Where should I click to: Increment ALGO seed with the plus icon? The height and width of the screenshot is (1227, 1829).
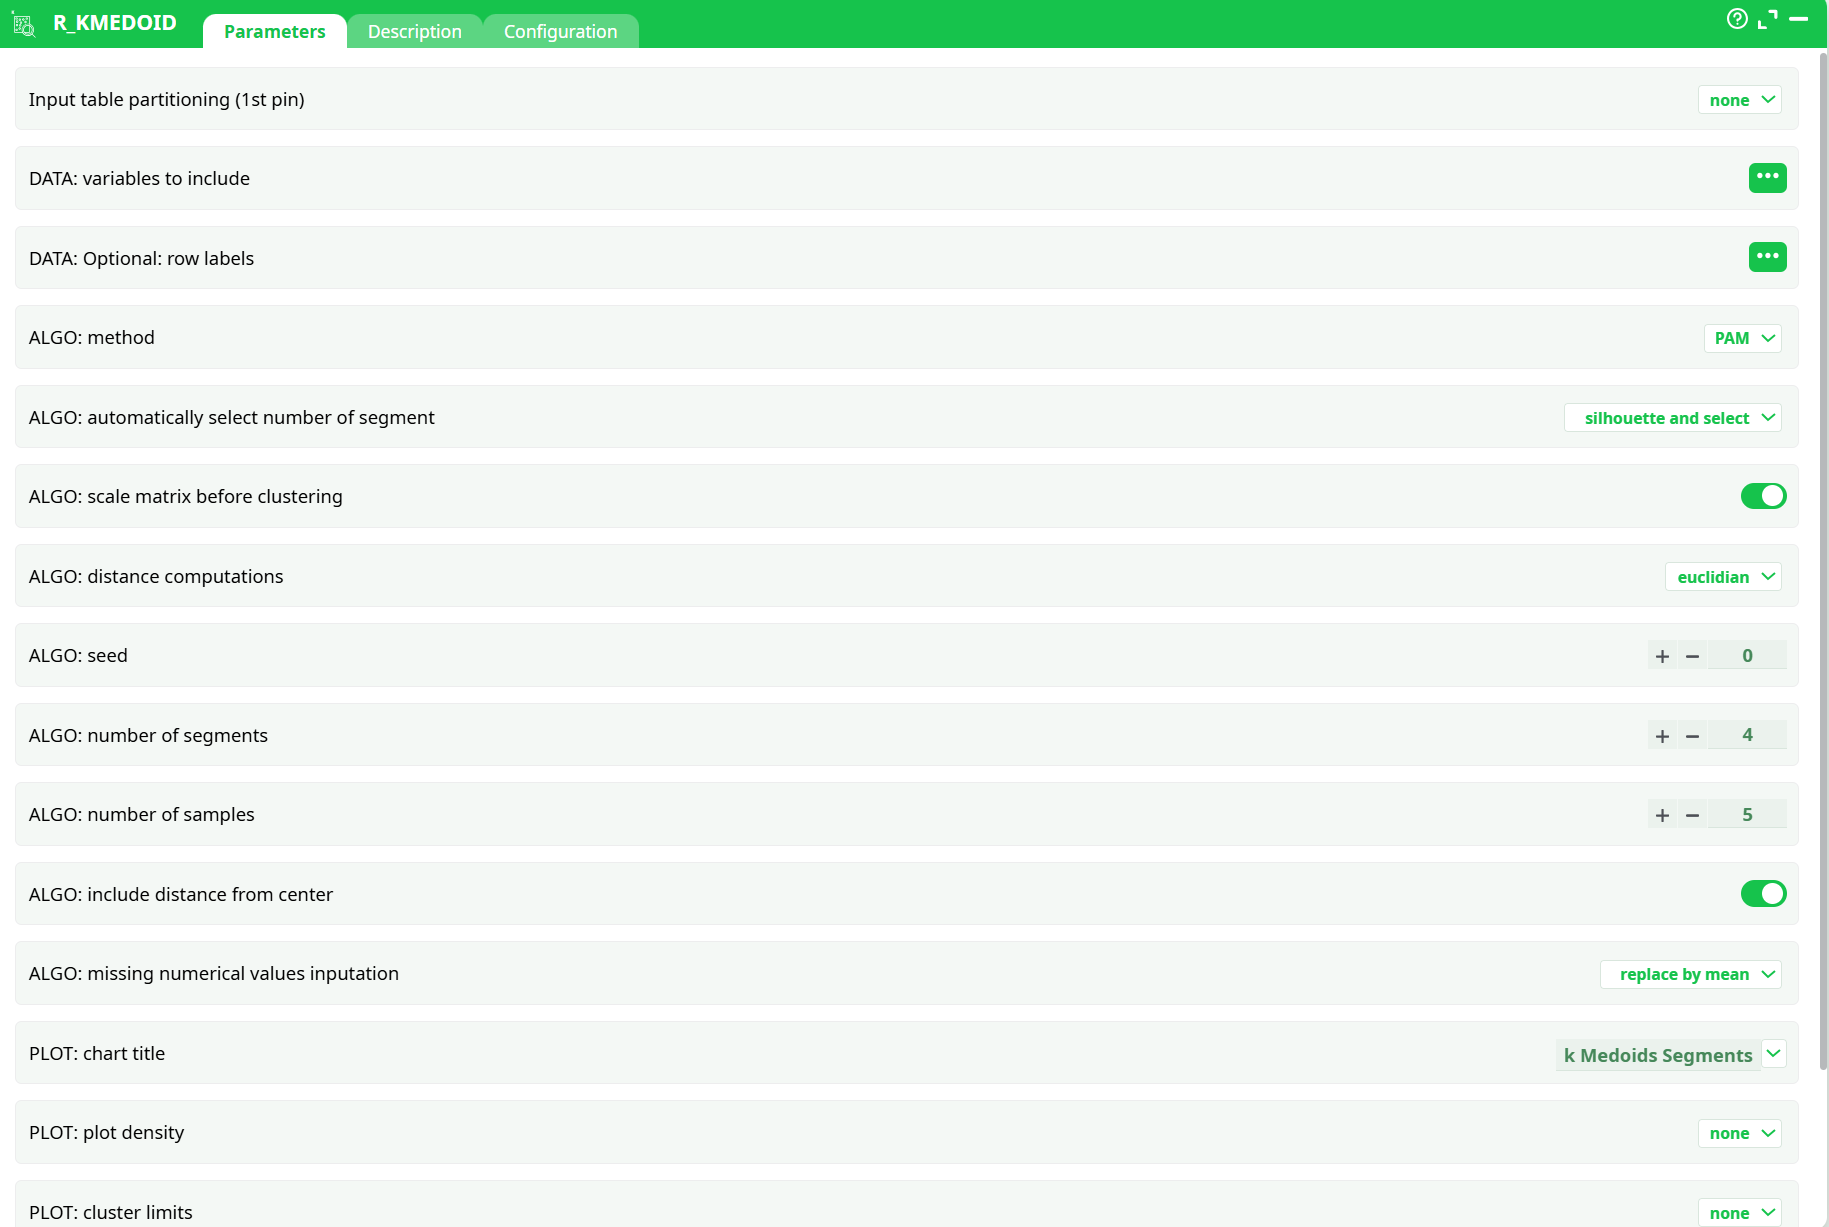coord(1661,655)
